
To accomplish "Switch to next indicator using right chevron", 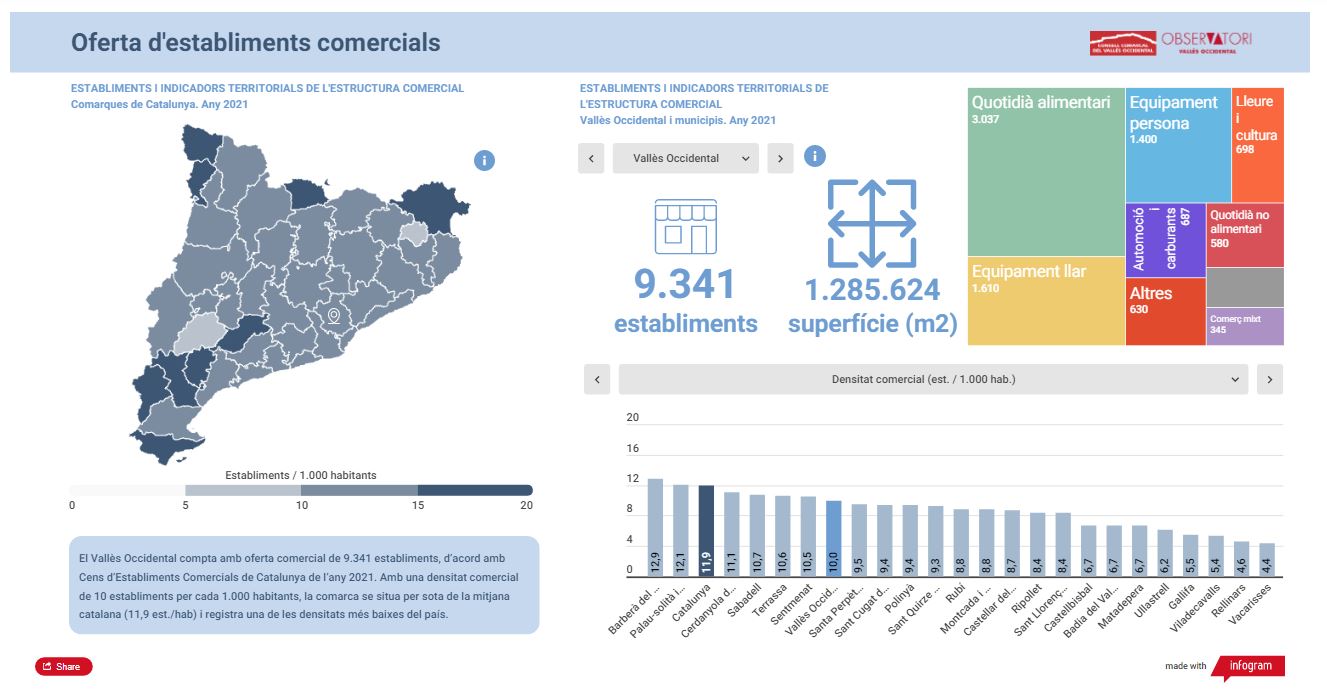I will tap(1270, 379).
